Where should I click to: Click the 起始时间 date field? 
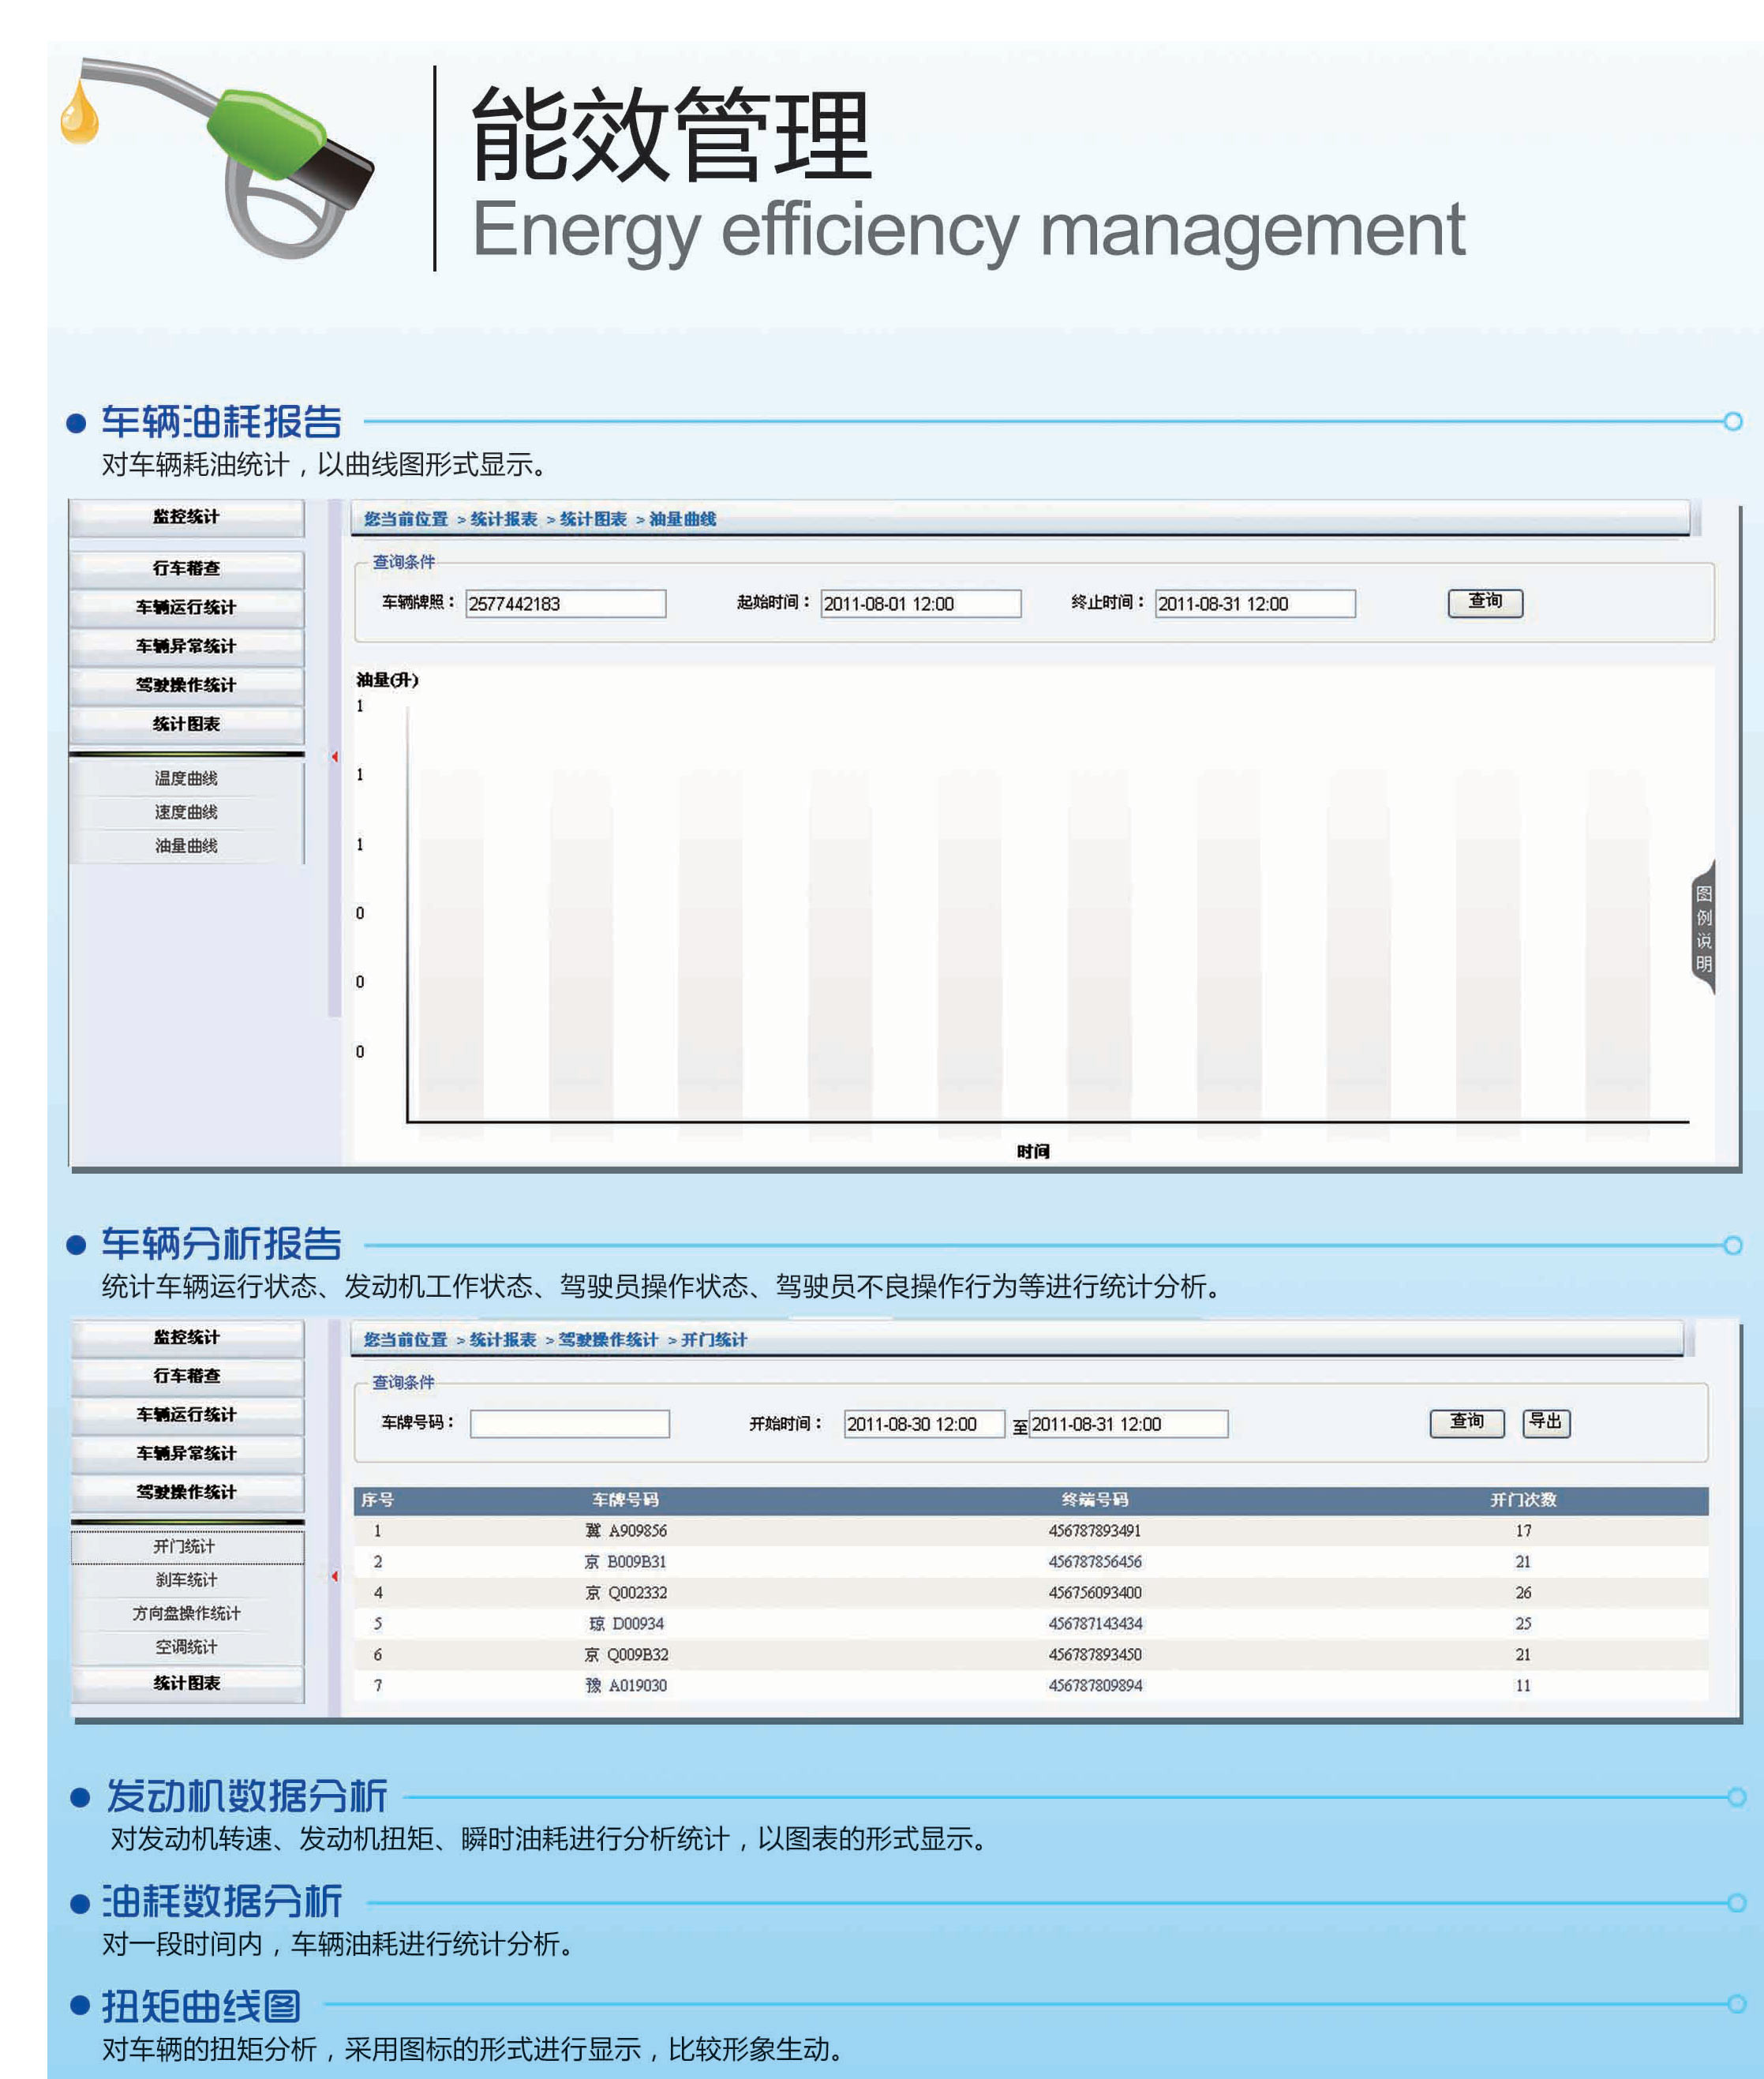point(920,604)
